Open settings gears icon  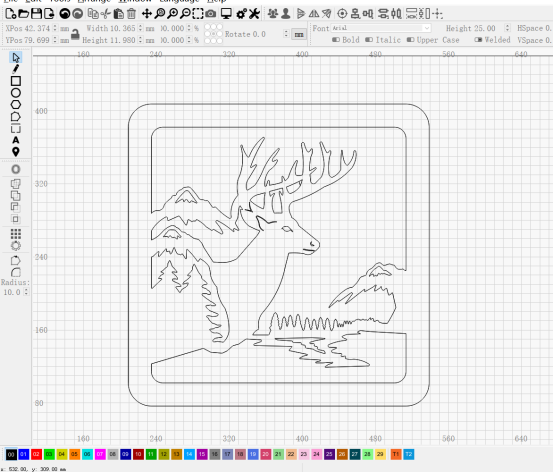pos(242,14)
